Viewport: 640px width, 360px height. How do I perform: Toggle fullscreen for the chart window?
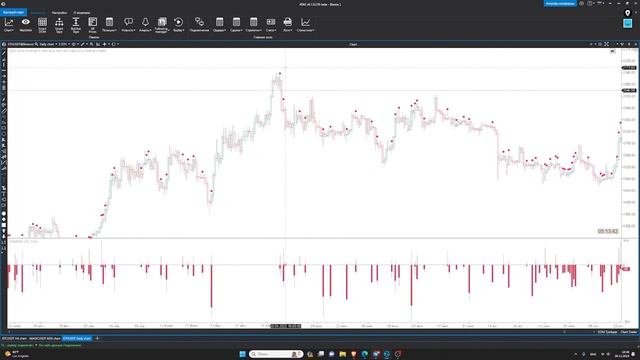click(607, 44)
